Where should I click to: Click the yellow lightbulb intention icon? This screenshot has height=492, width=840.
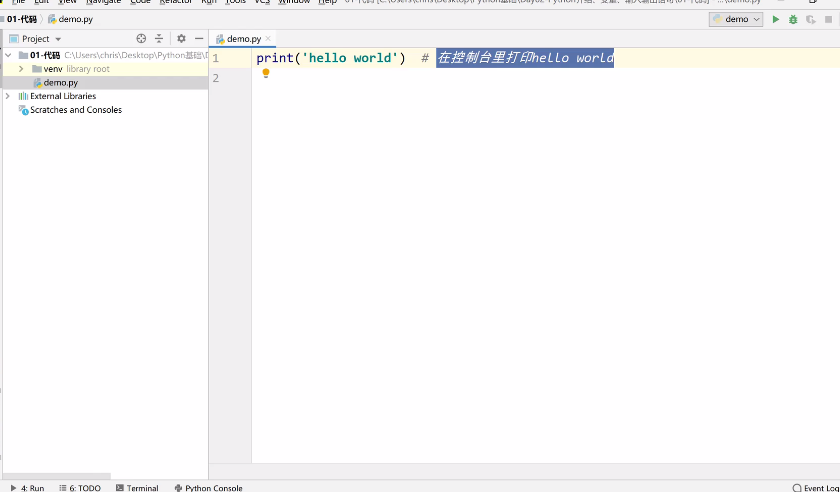point(266,74)
